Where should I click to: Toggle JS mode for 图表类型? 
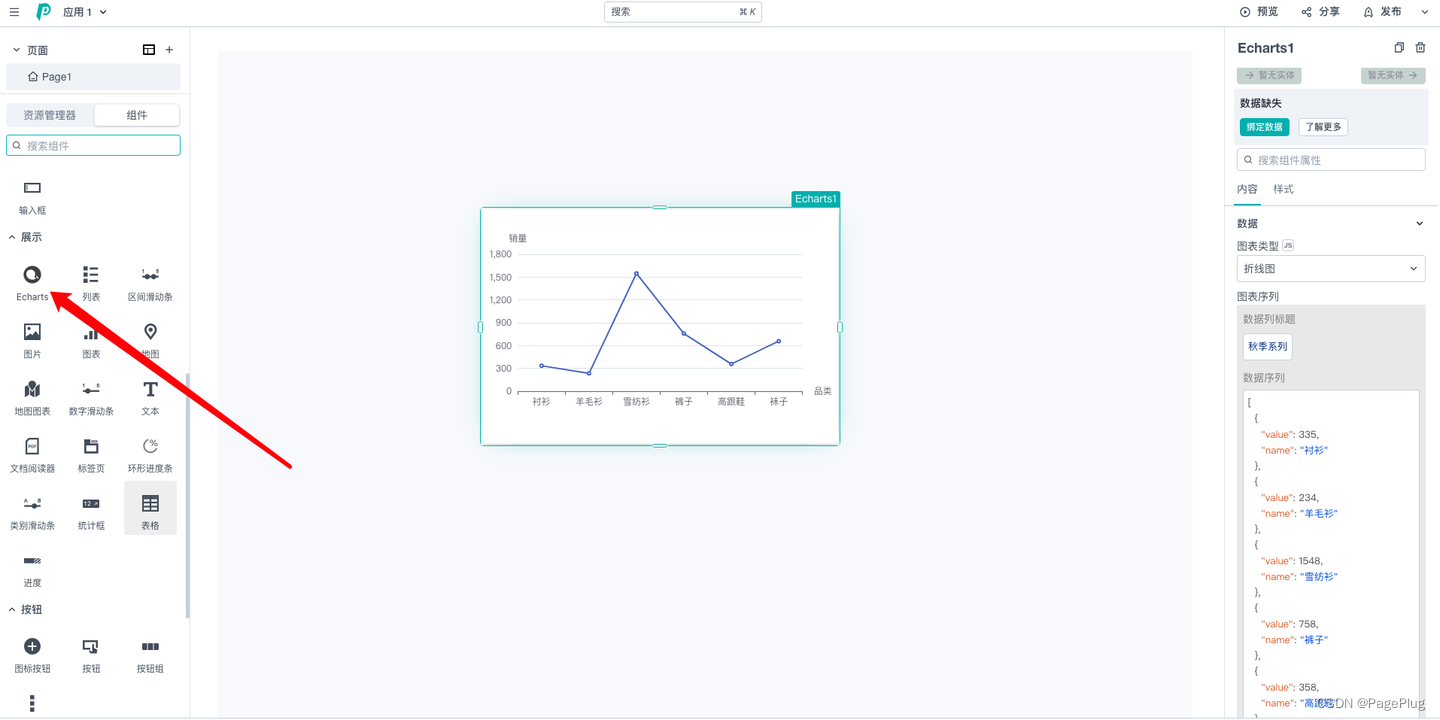click(1288, 245)
